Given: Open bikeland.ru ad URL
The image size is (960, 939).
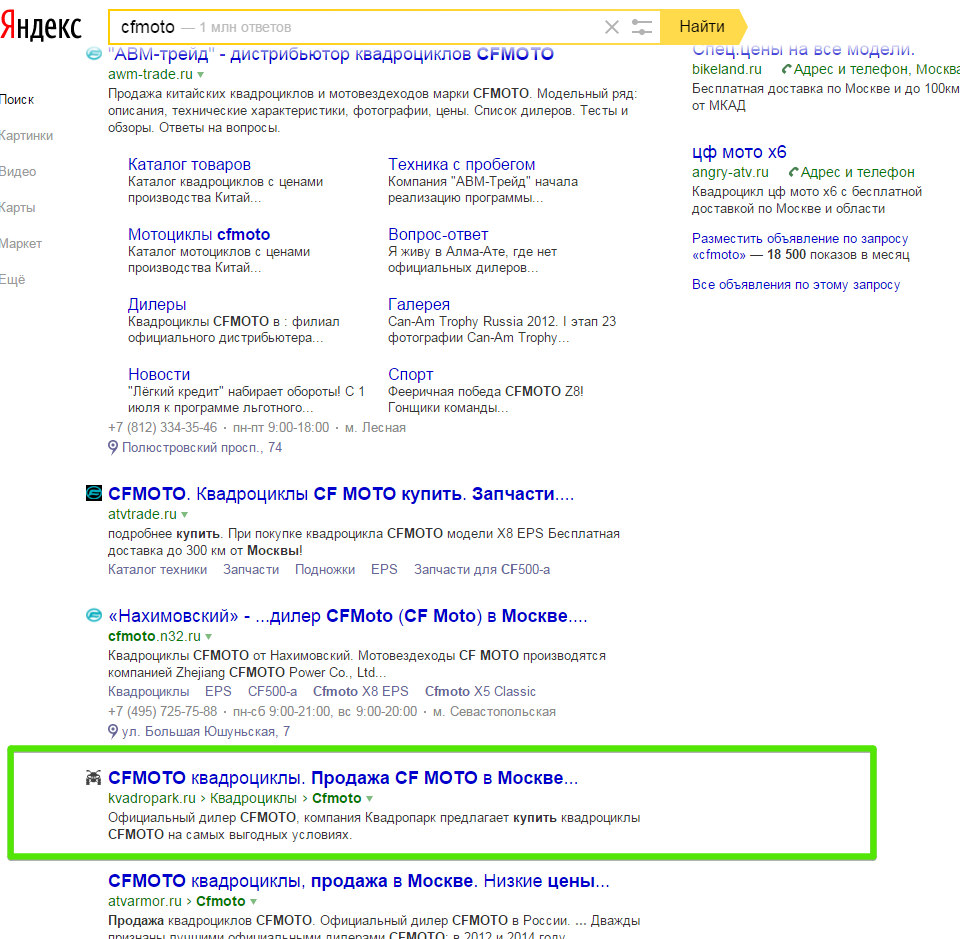Looking at the screenshot, I should (727, 69).
